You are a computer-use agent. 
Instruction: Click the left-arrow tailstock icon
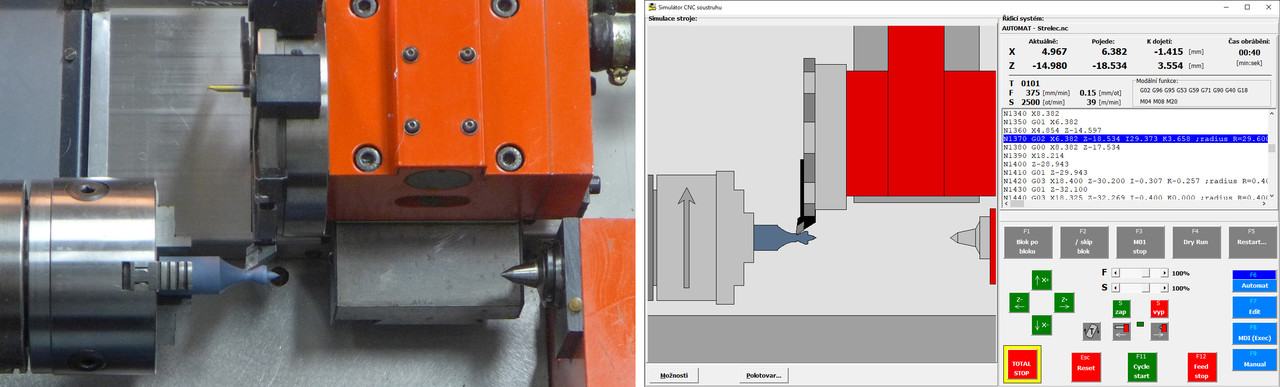(x=1122, y=330)
